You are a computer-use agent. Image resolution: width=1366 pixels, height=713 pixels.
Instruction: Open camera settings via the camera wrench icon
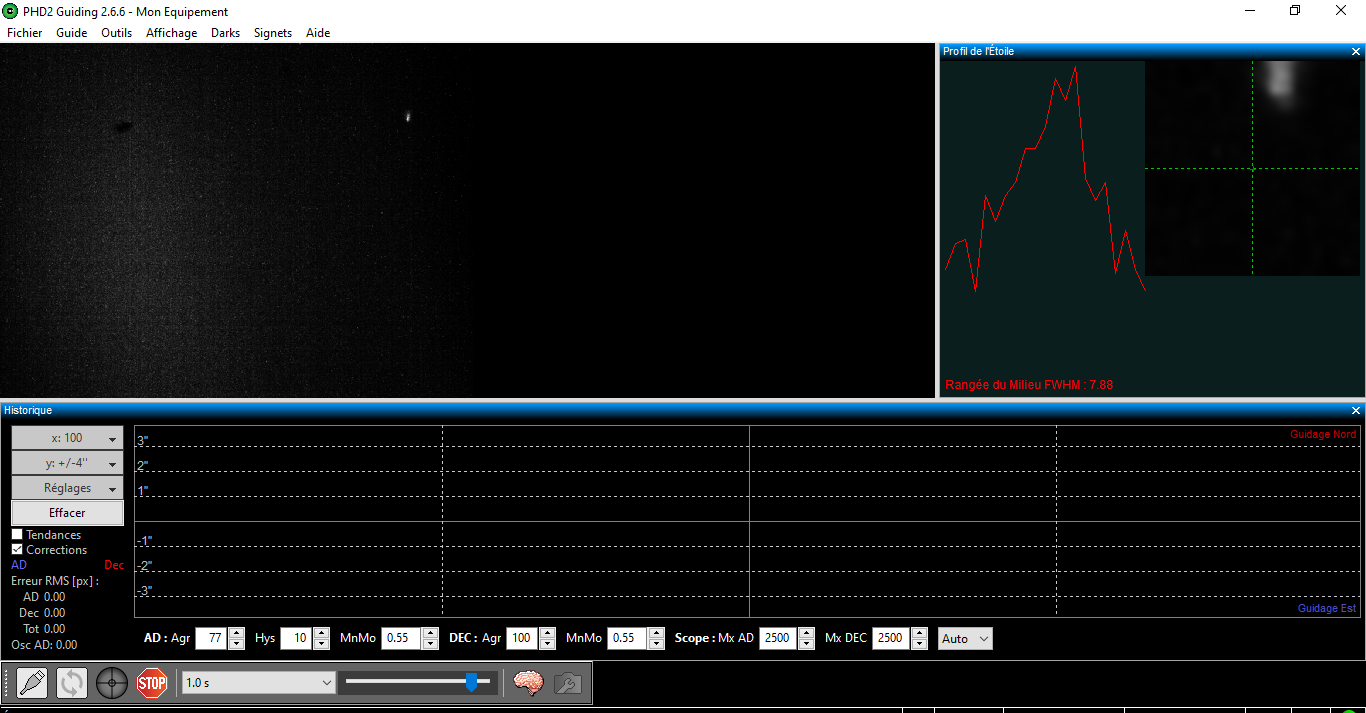[x=568, y=683]
